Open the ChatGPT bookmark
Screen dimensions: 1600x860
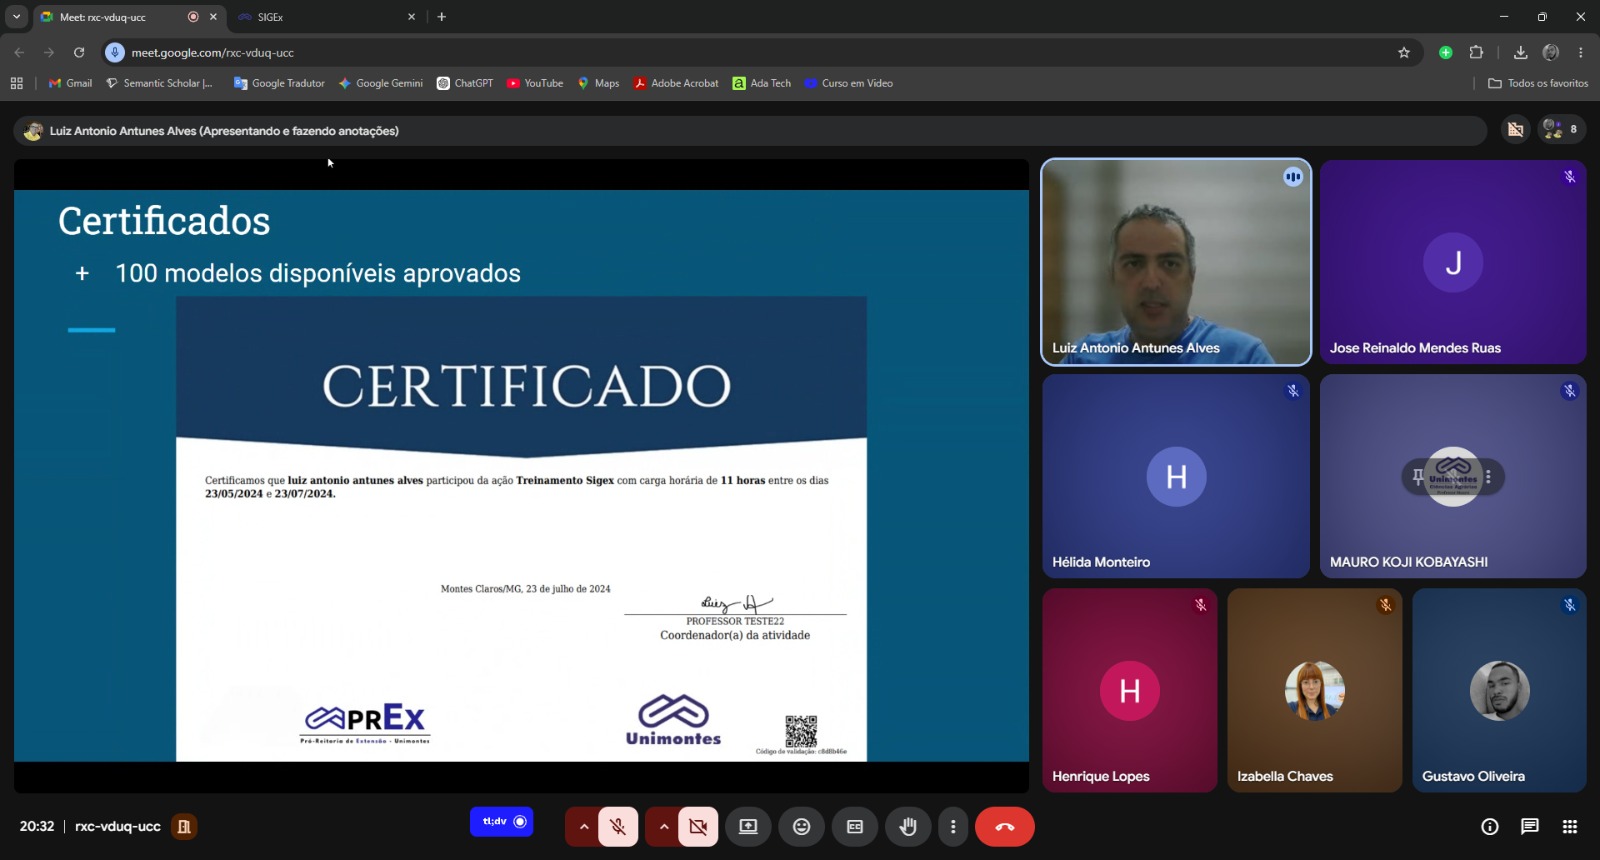465,84
